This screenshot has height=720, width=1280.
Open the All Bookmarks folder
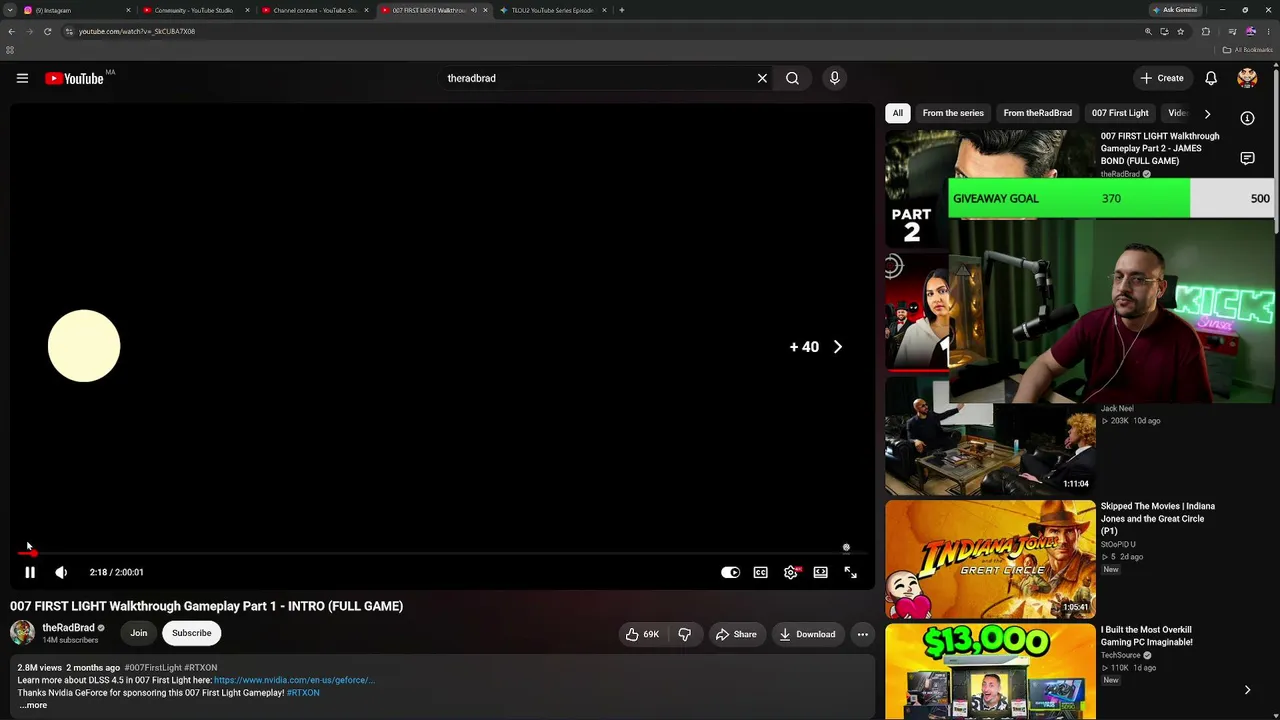[x=1248, y=50]
